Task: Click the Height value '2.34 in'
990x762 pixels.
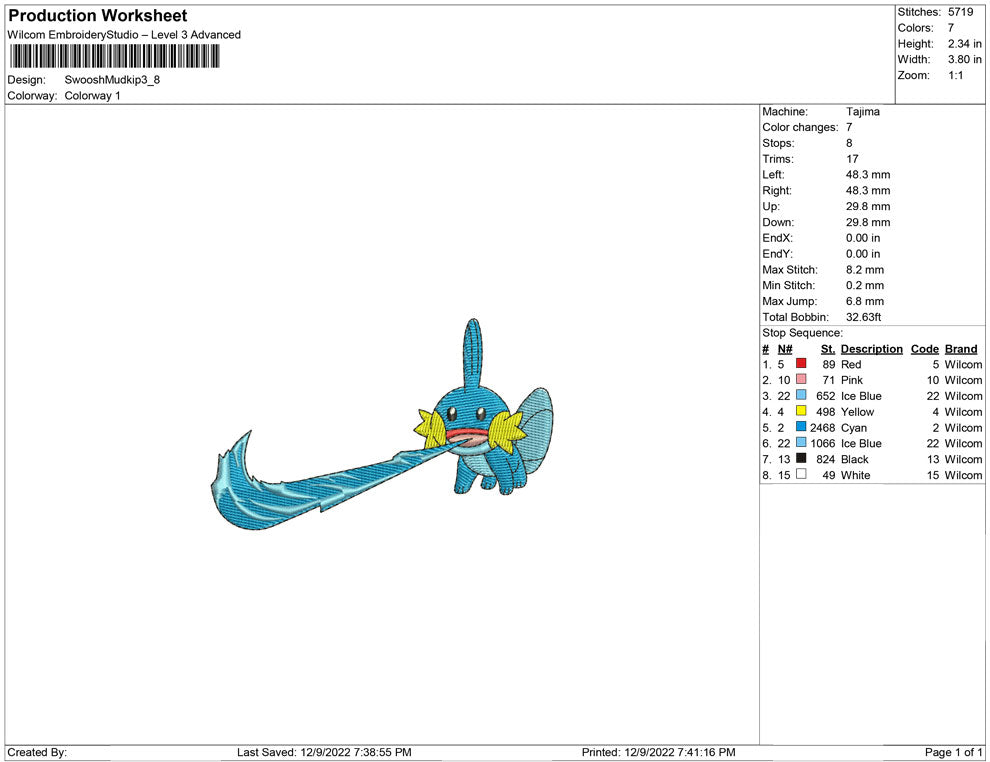Action: coord(965,44)
